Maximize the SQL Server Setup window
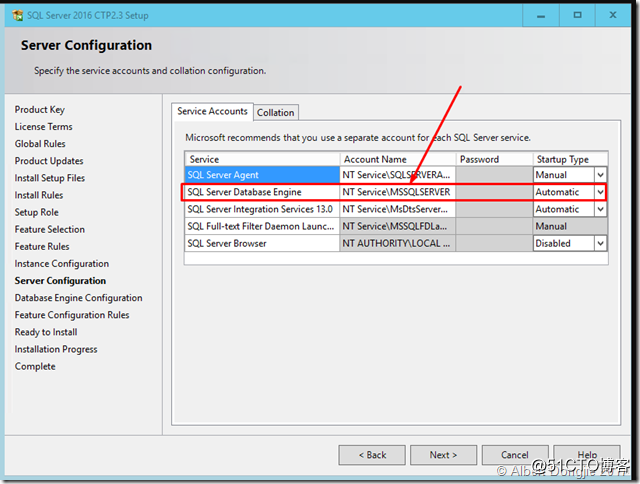Image resolution: width=640 pixels, height=484 pixels. 577,16
